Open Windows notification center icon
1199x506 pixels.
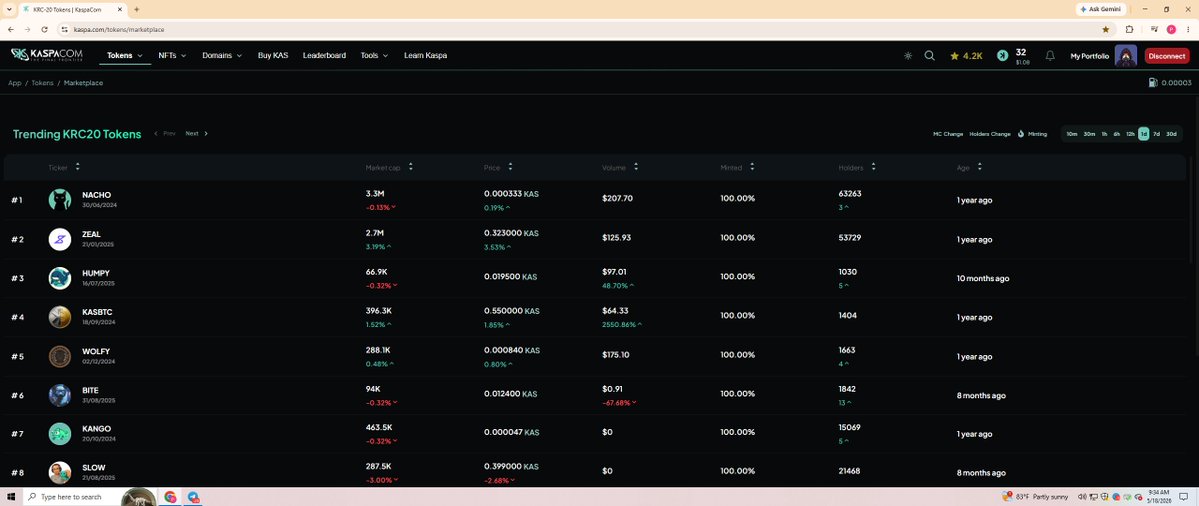(x=1184, y=497)
